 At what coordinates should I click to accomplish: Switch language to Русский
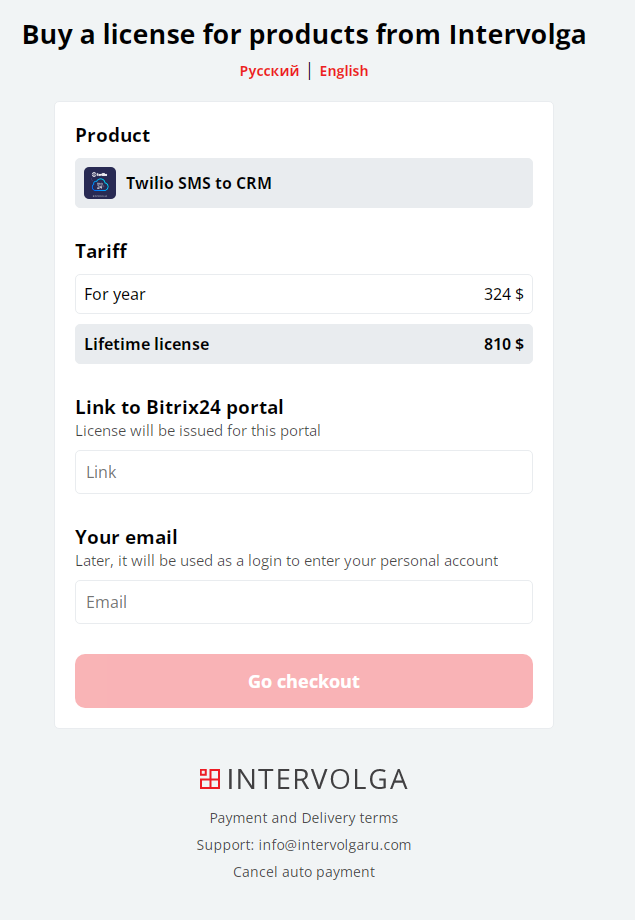269,71
